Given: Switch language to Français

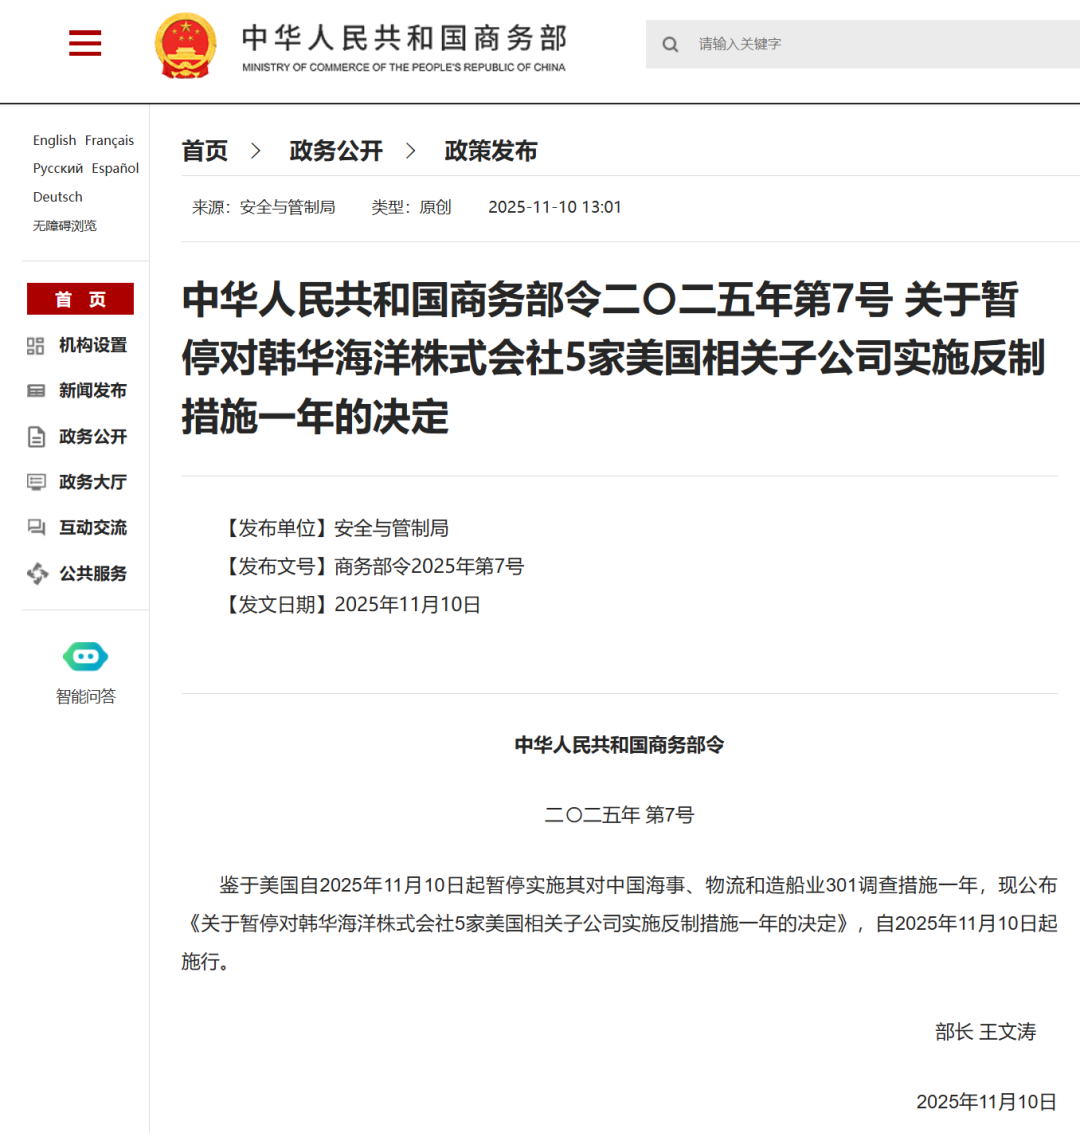Looking at the screenshot, I should pyautogui.click(x=109, y=140).
